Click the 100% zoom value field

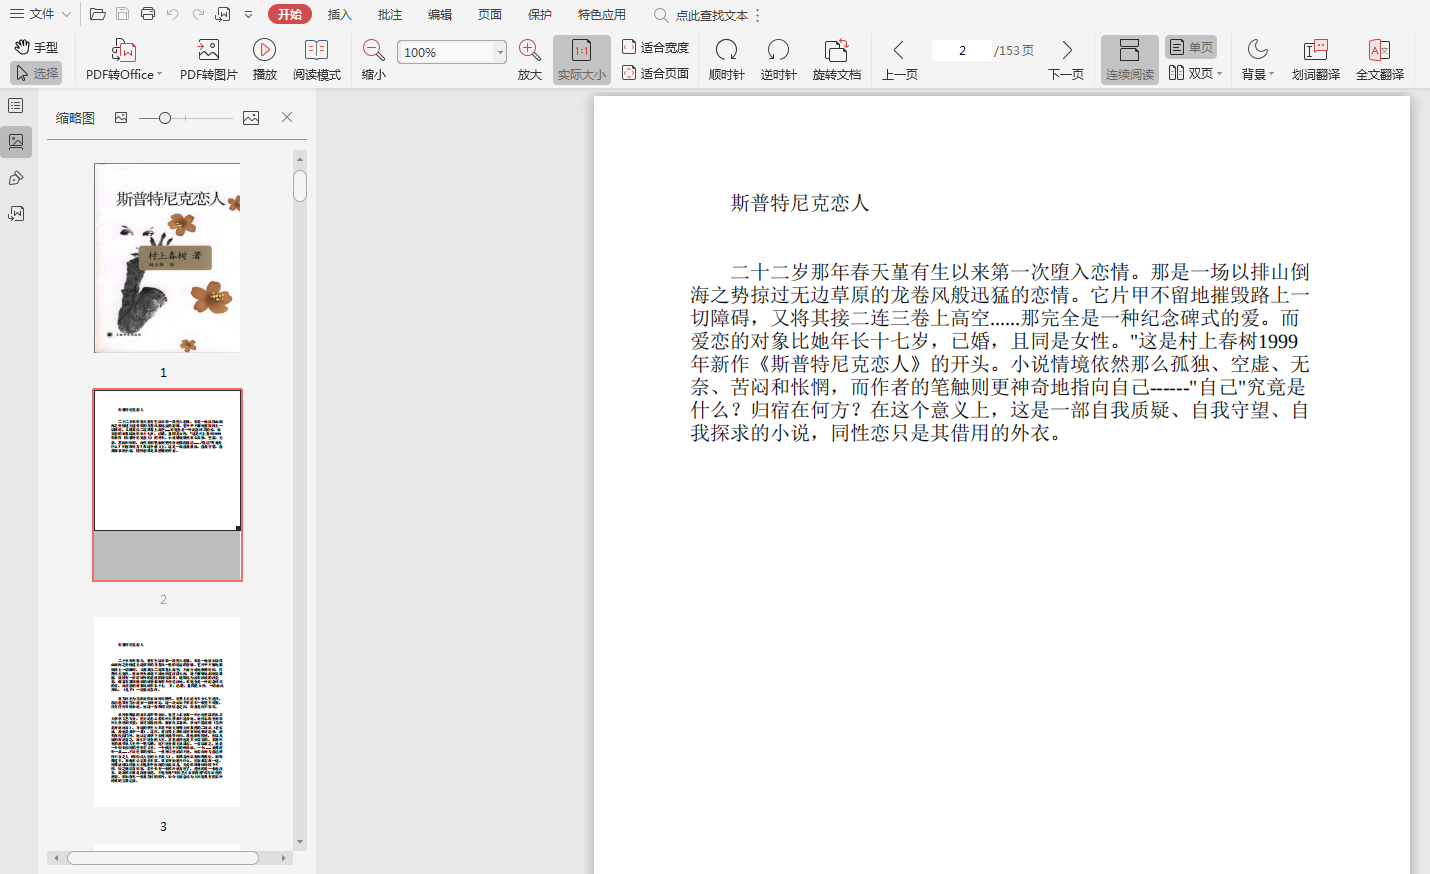click(x=445, y=52)
